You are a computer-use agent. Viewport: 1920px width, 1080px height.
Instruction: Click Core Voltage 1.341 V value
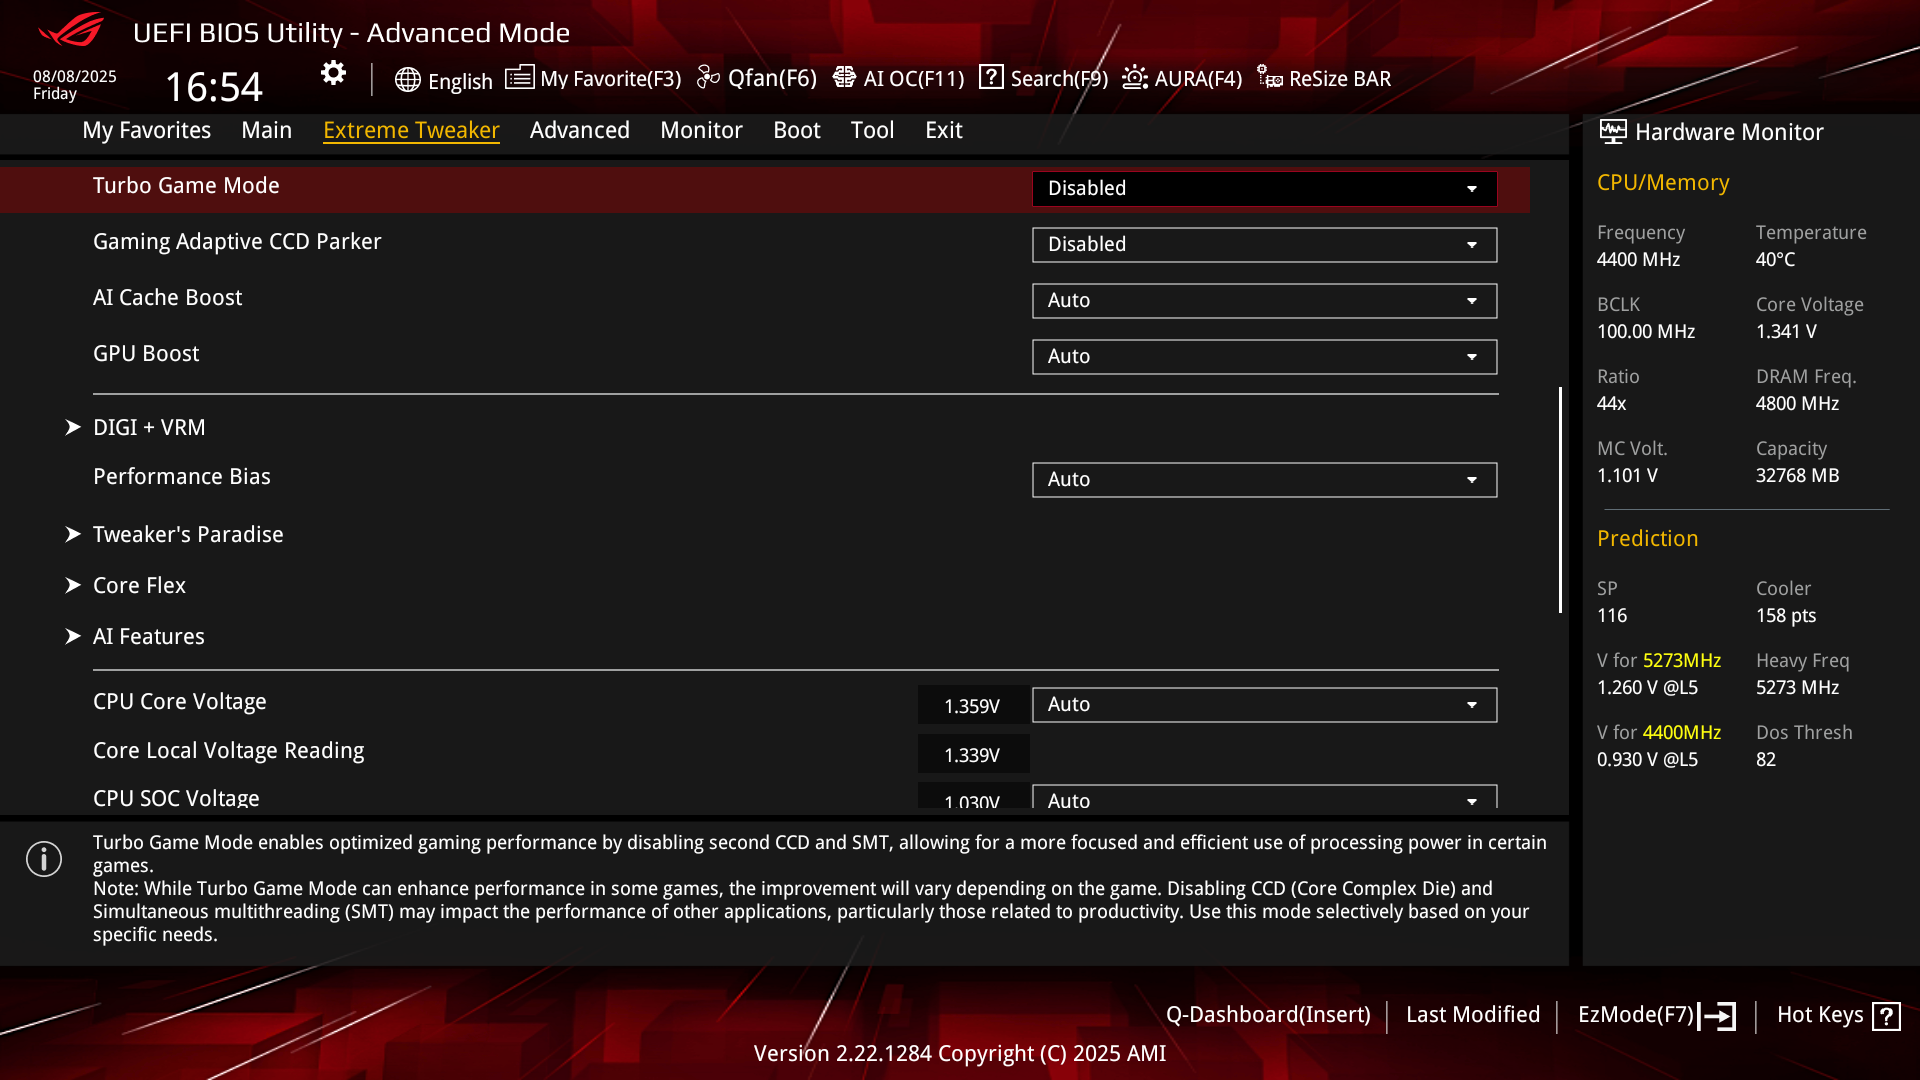[x=1786, y=332]
